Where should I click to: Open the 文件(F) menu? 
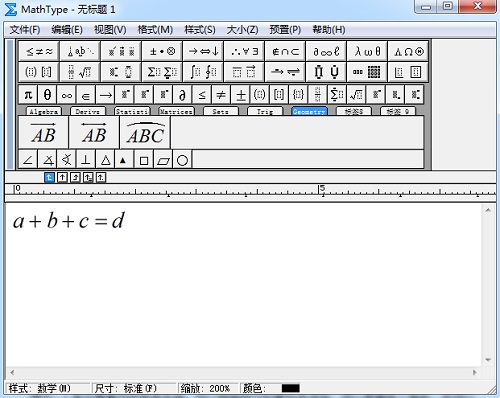pyautogui.click(x=25, y=30)
